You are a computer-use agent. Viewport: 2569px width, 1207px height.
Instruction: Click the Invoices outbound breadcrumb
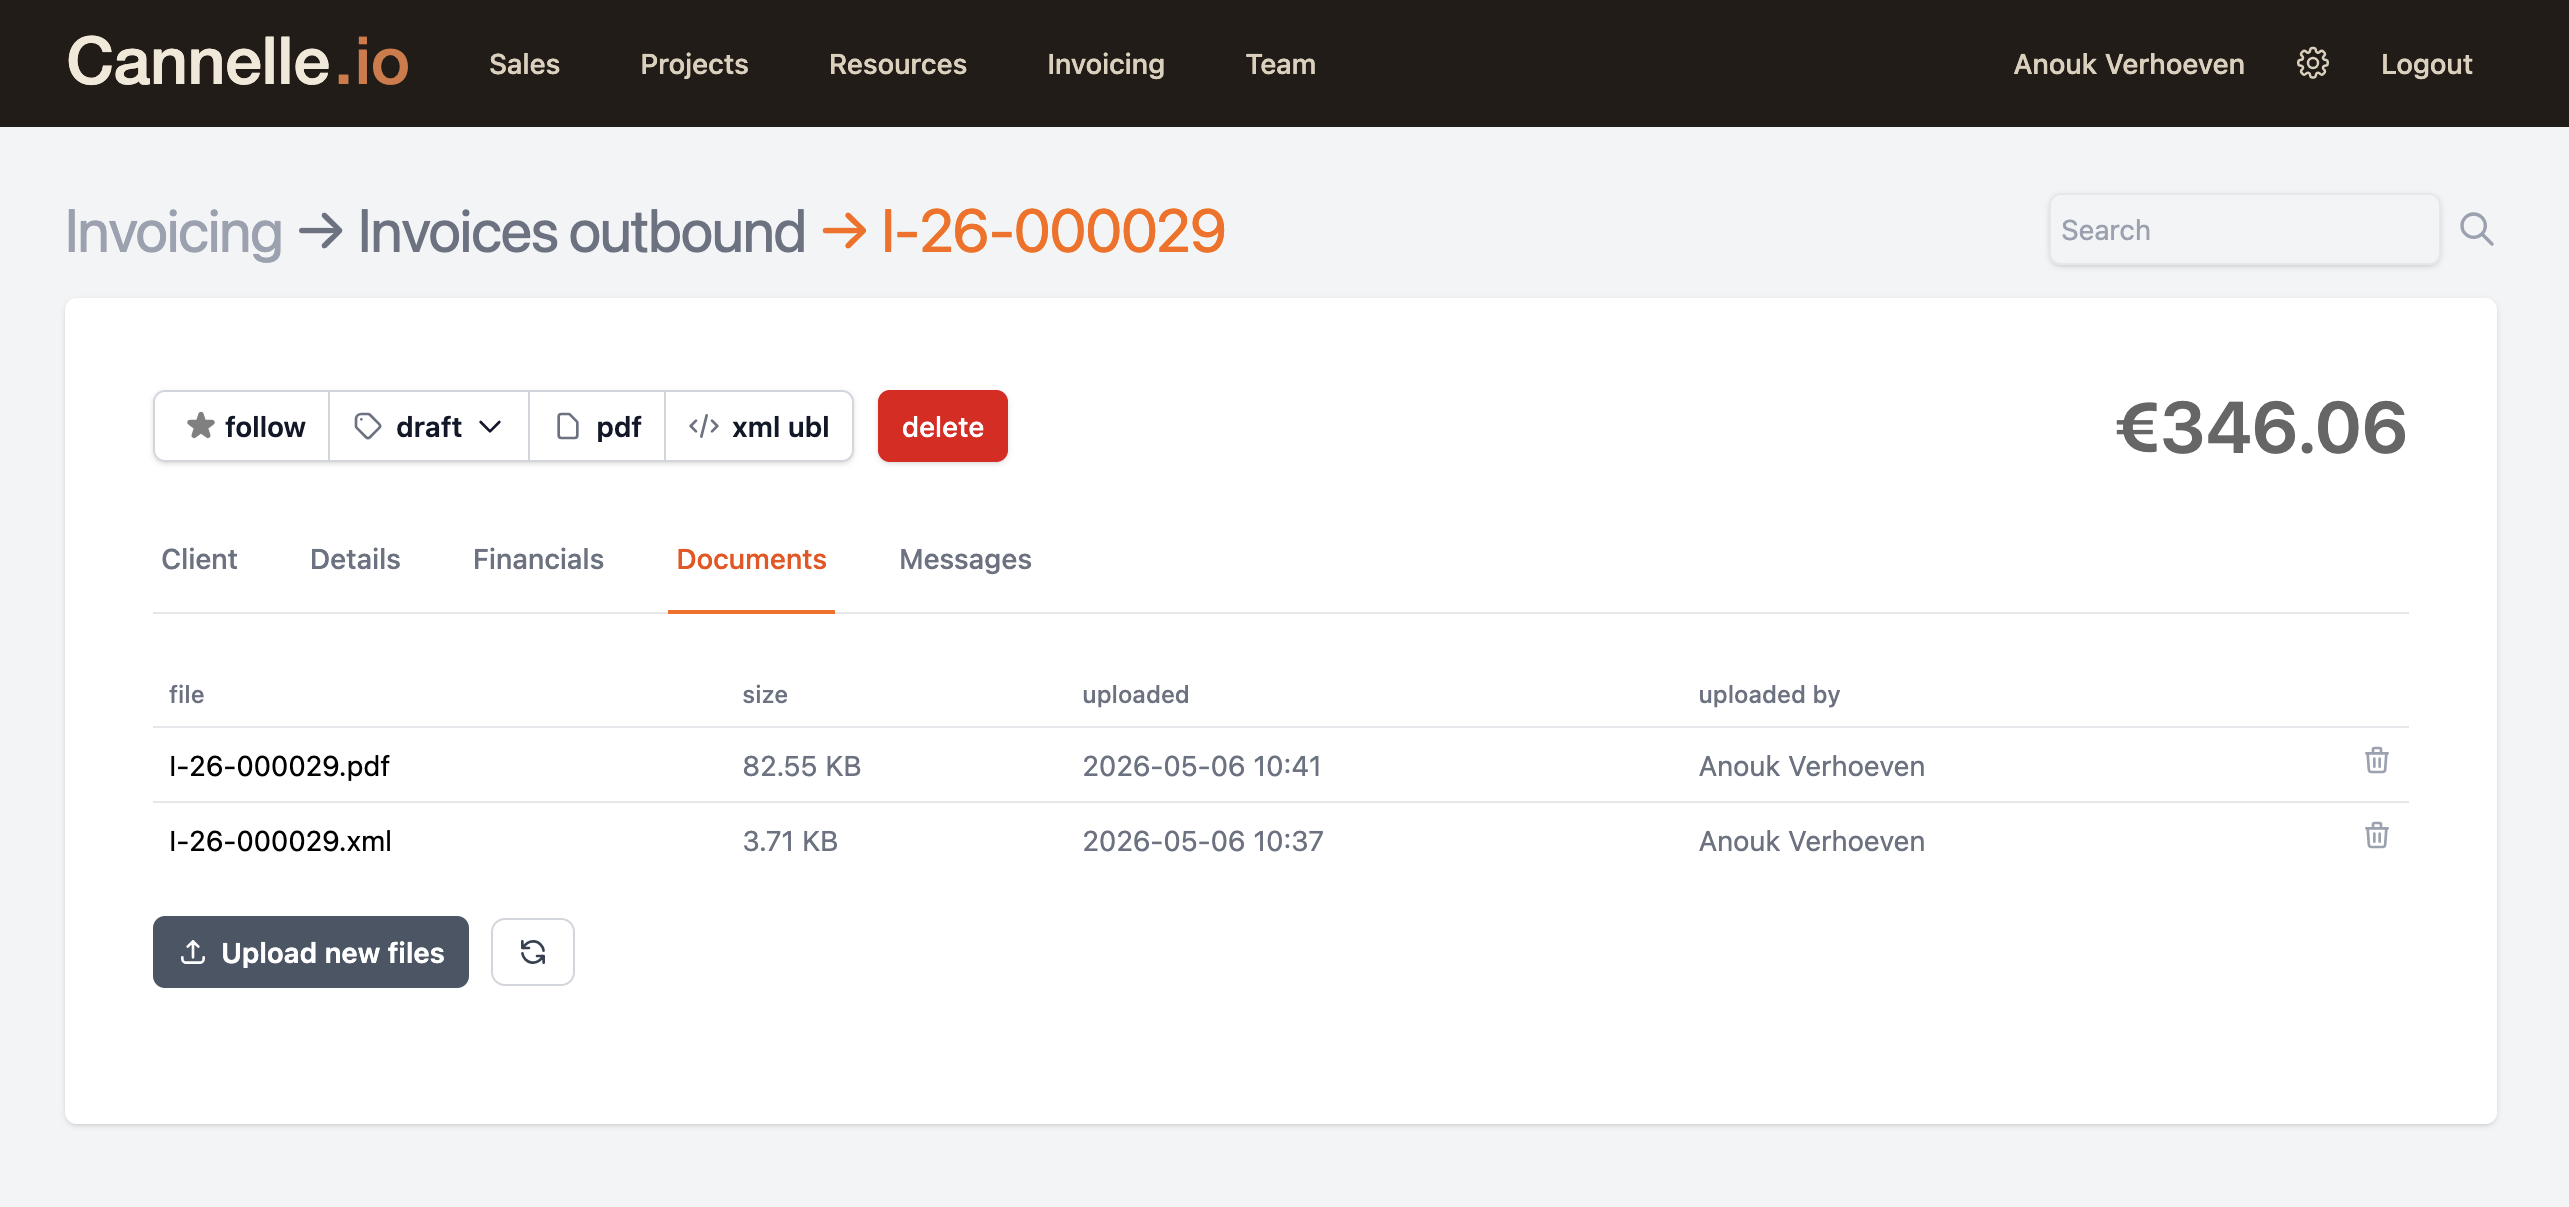[582, 232]
